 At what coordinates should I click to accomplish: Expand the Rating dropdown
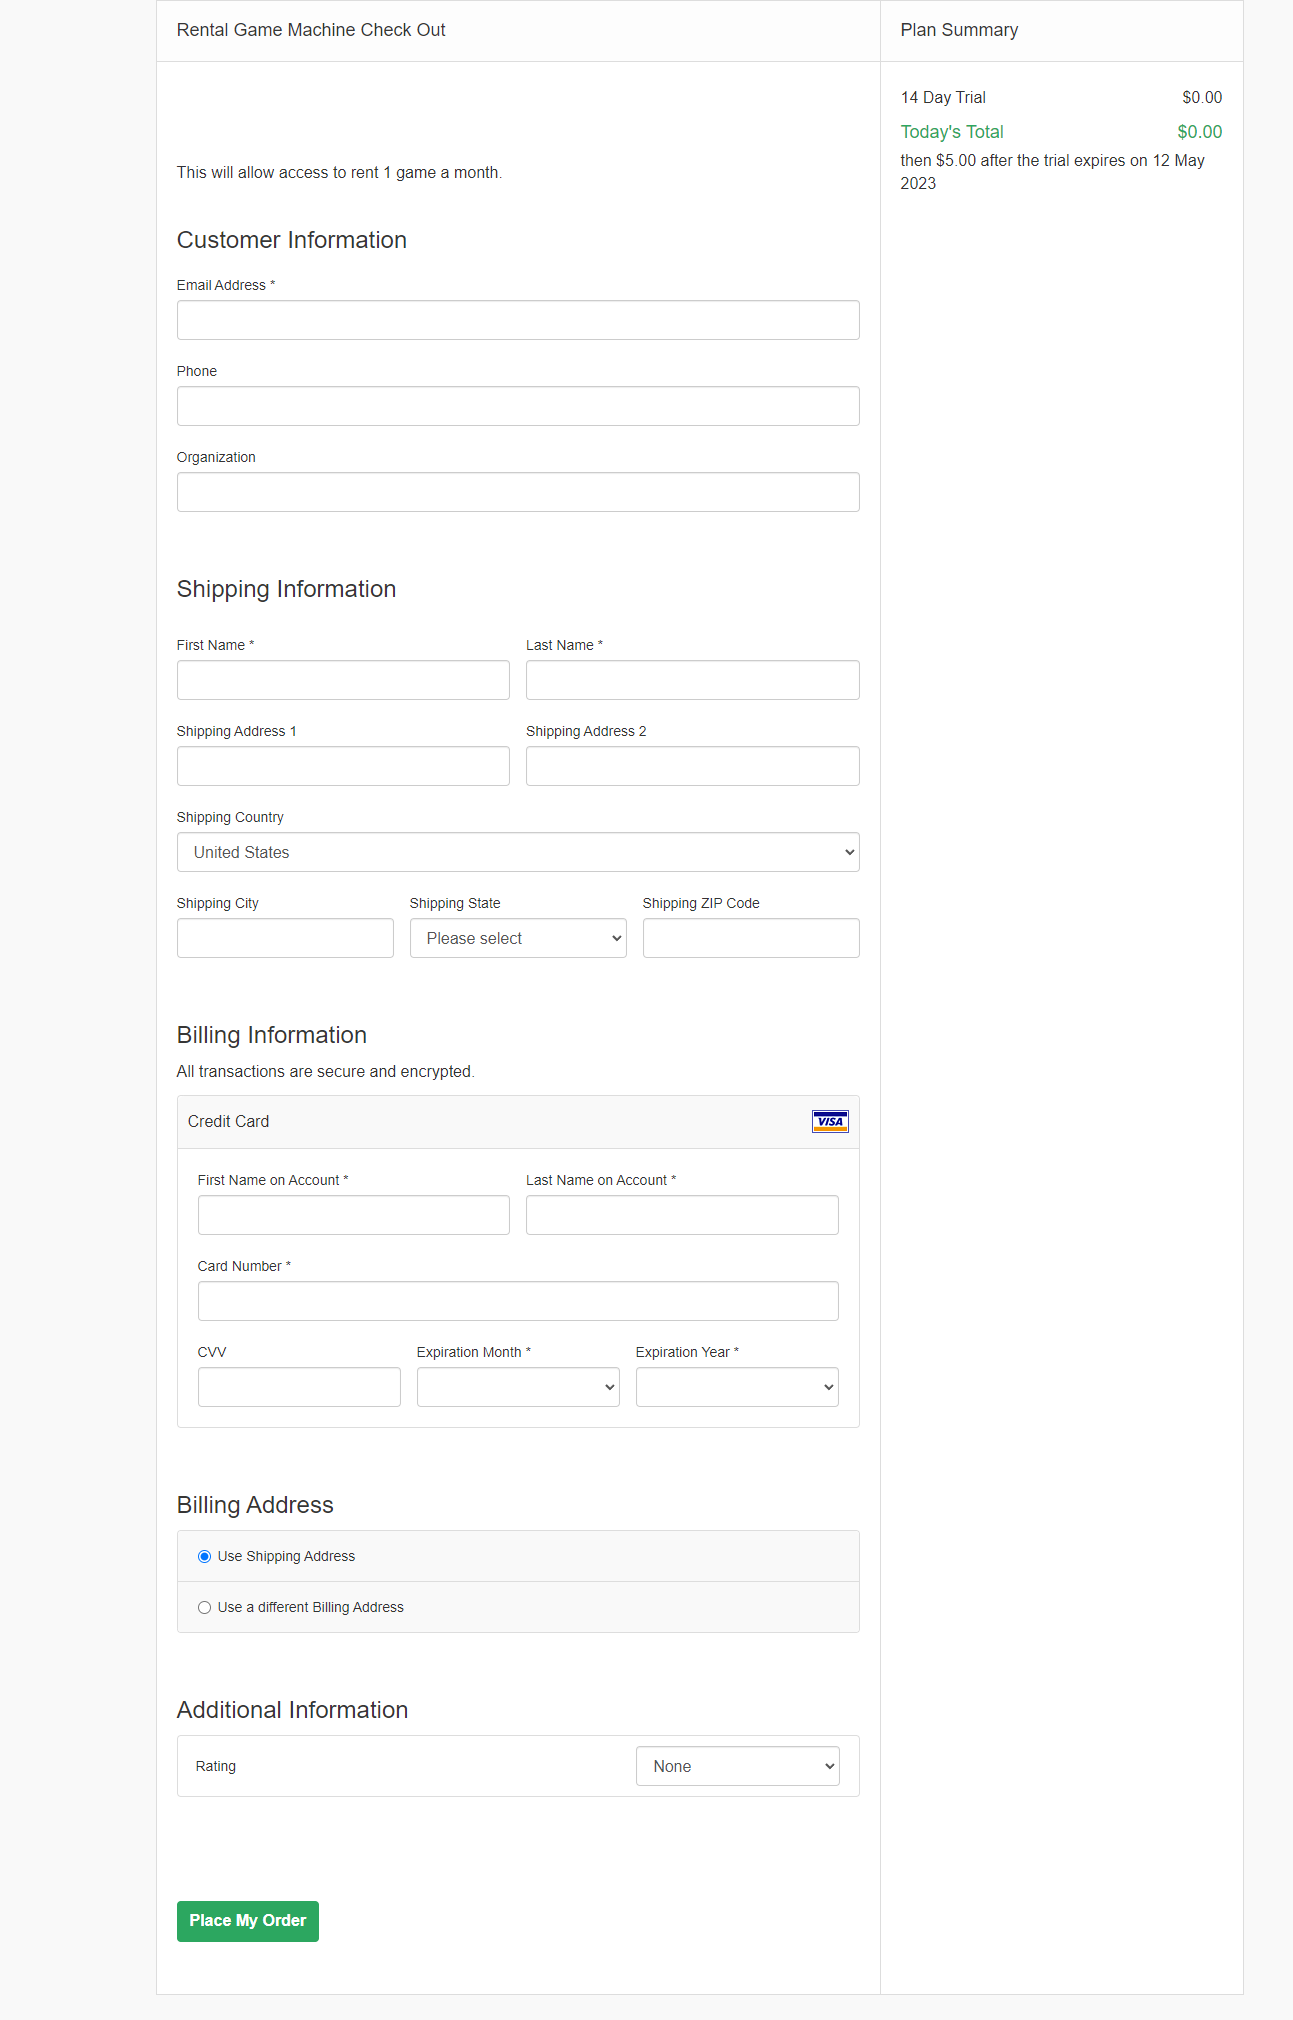(x=736, y=1766)
